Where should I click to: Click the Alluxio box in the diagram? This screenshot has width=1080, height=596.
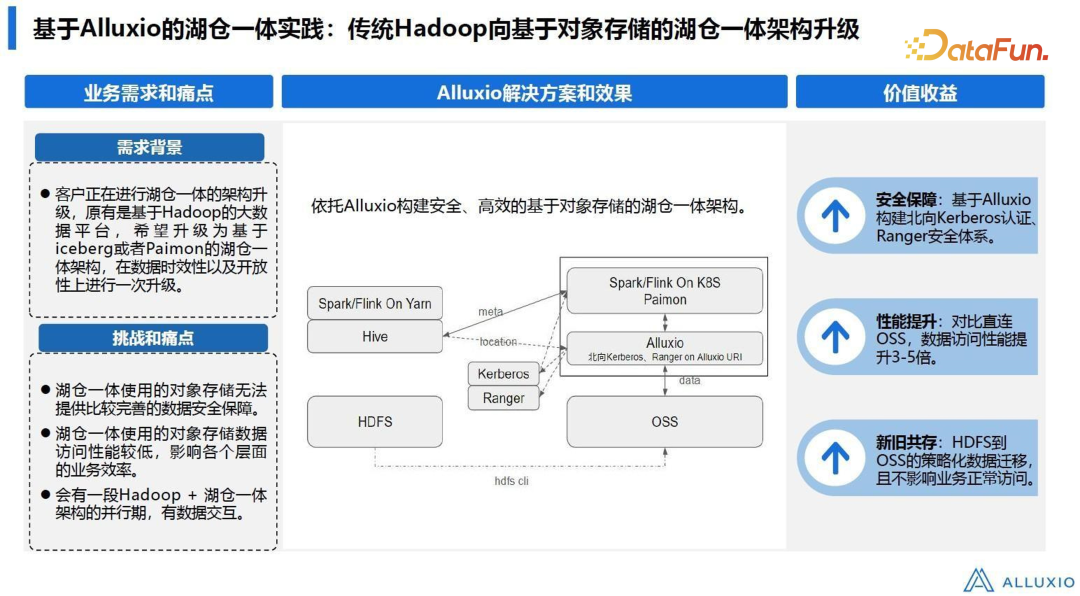665,349
